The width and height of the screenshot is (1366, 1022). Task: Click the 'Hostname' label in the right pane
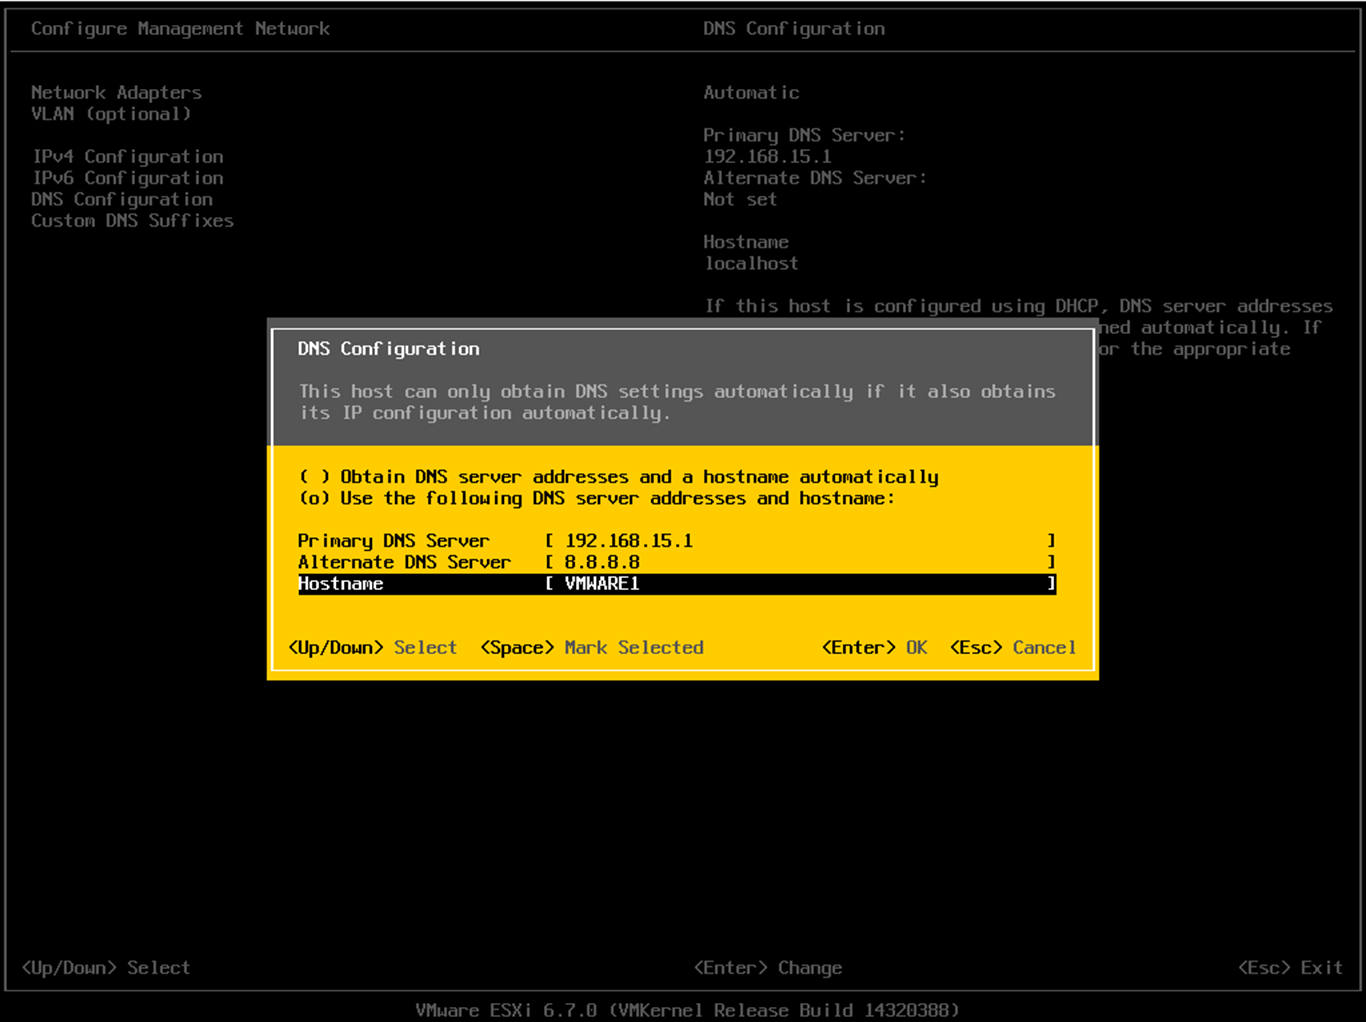[746, 242]
